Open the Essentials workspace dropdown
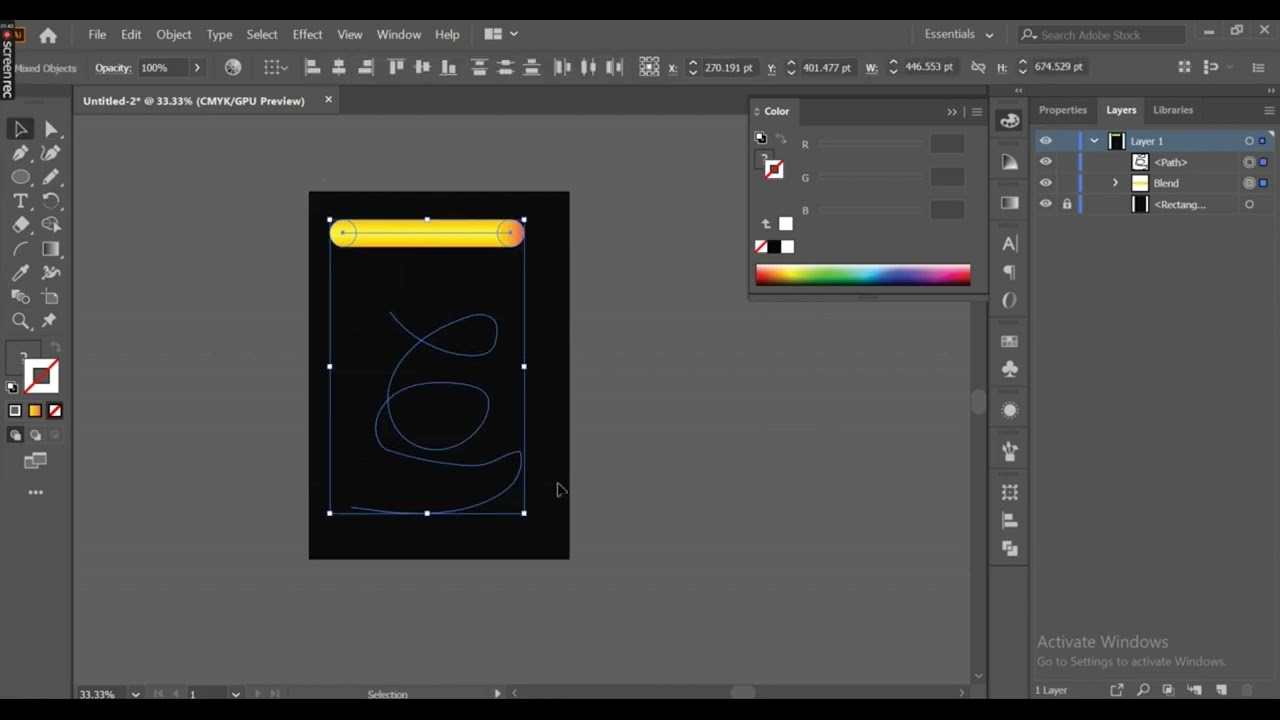 960,35
